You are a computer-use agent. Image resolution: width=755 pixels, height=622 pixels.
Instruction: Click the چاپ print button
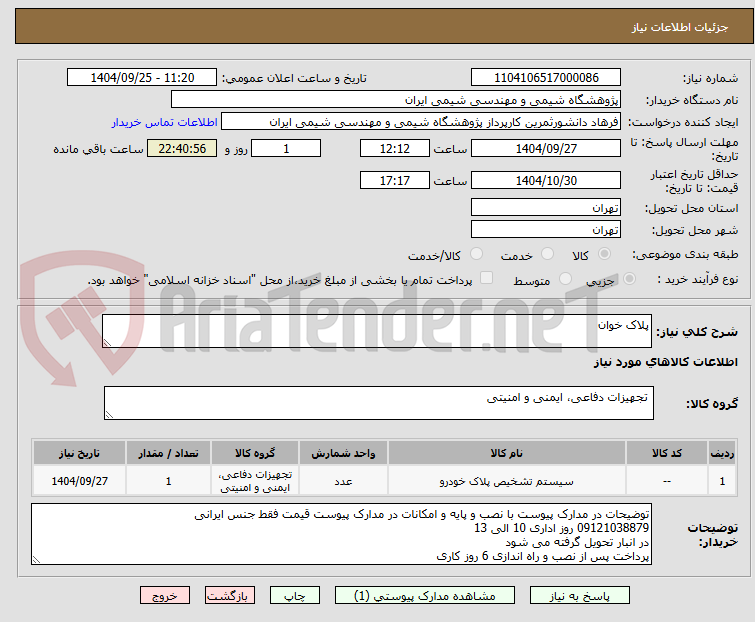tap(295, 596)
